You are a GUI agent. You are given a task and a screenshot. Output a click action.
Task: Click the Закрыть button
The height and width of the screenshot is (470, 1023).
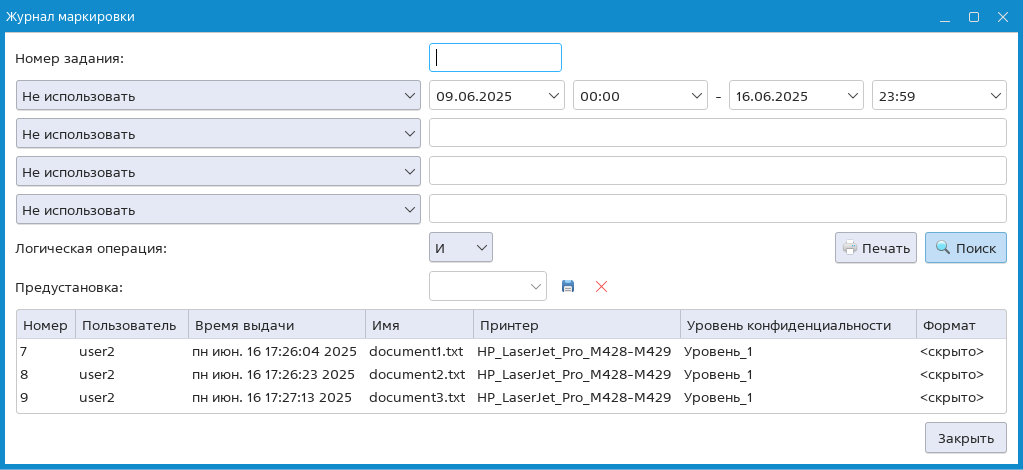tap(965, 438)
